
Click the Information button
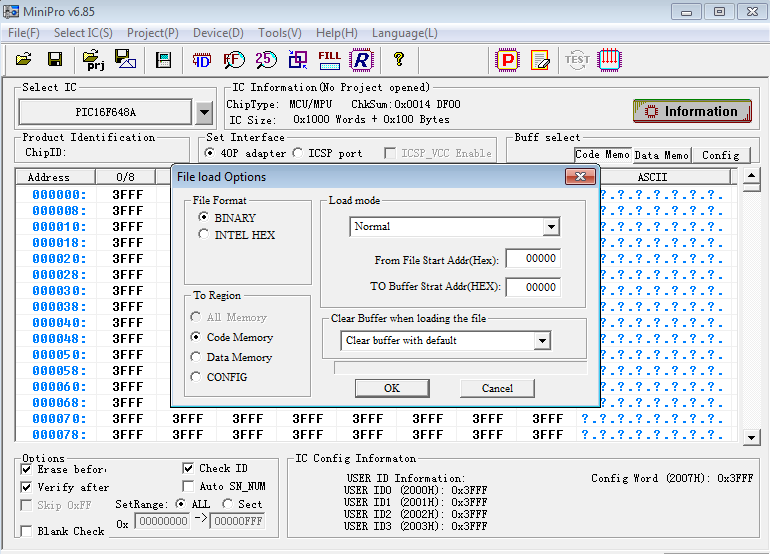tap(692, 111)
